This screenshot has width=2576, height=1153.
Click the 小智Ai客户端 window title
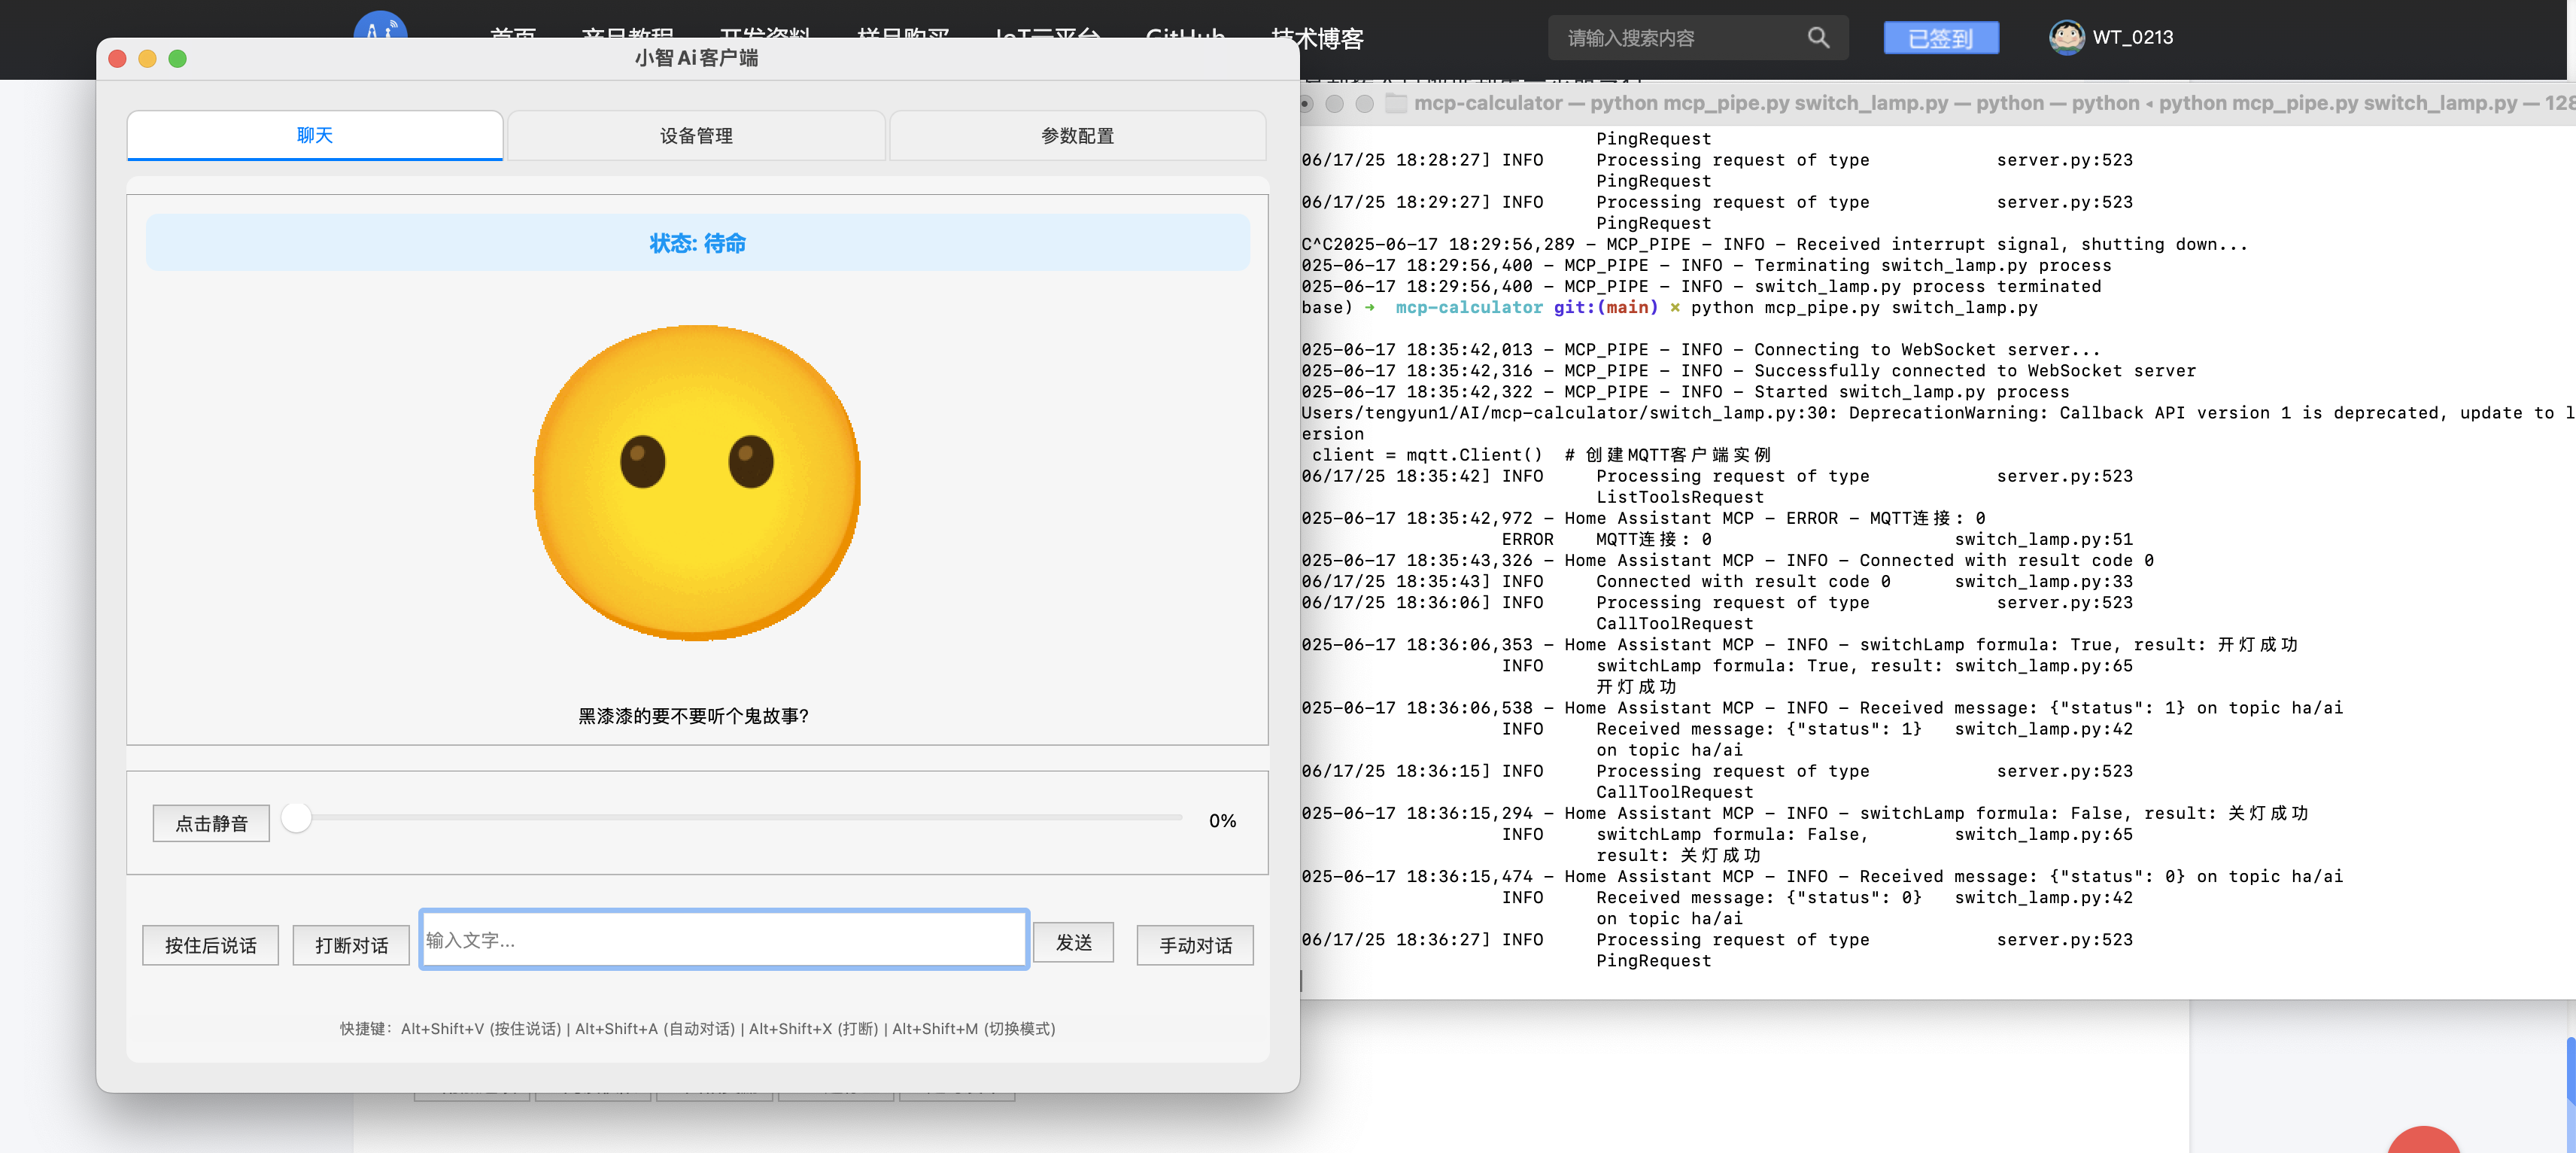tap(696, 58)
